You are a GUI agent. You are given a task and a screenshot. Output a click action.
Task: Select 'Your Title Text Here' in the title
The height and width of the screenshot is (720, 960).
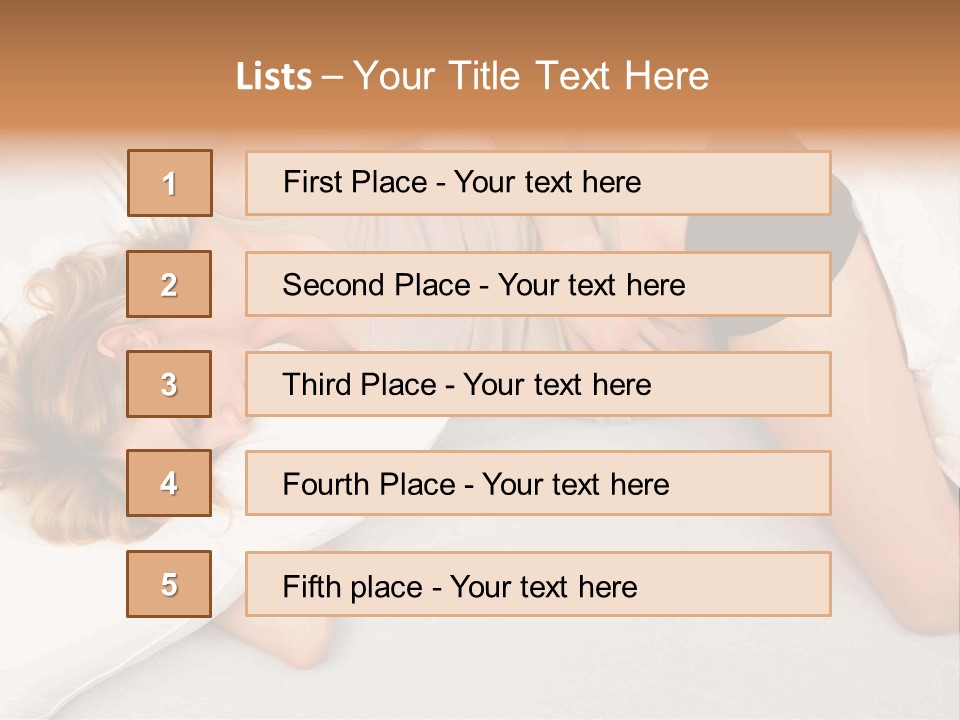tap(531, 77)
